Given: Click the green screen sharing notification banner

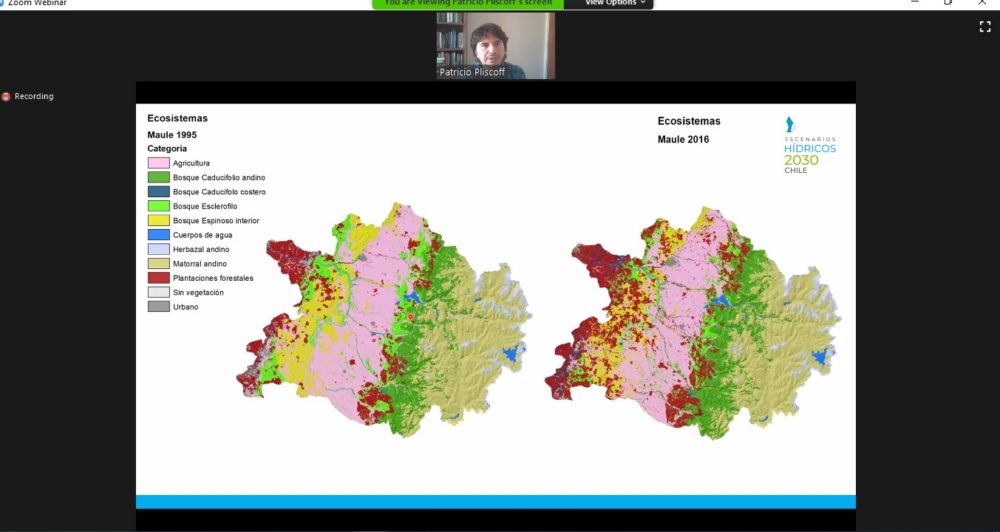Looking at the screenshot, I should click(x=468, y=4).
